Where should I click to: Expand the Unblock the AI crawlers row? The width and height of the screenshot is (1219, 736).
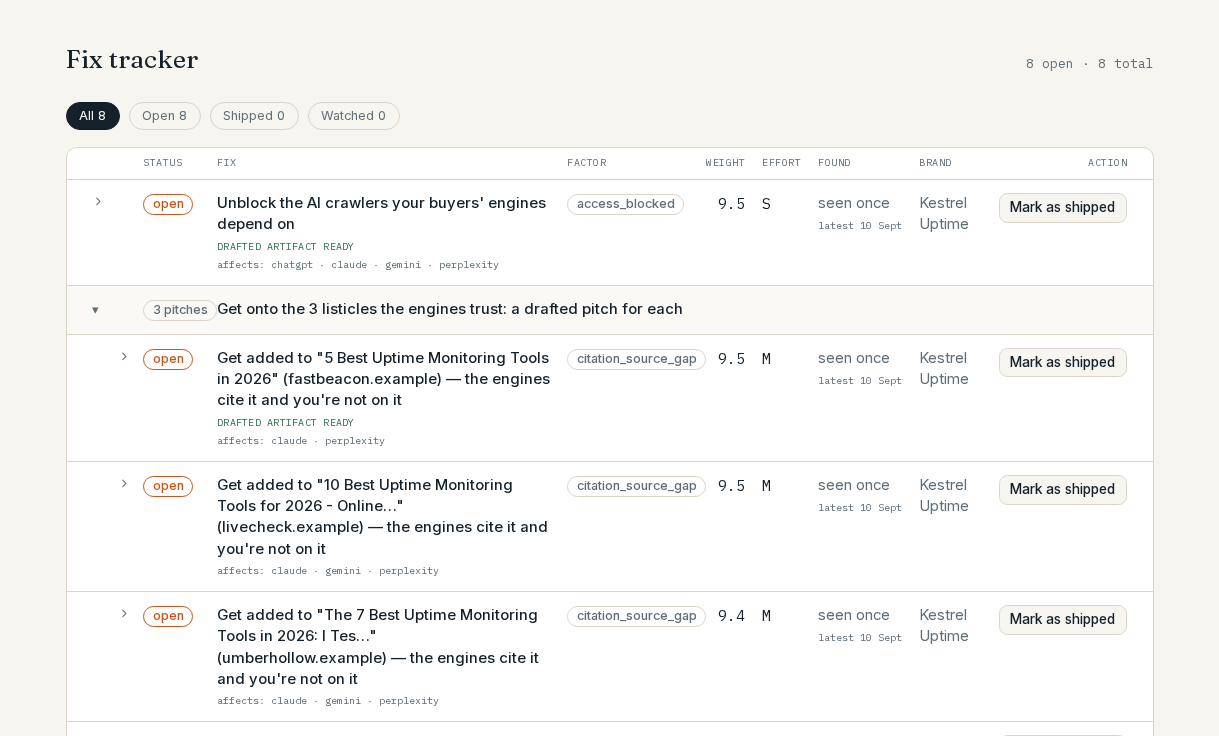pos(98,202)
